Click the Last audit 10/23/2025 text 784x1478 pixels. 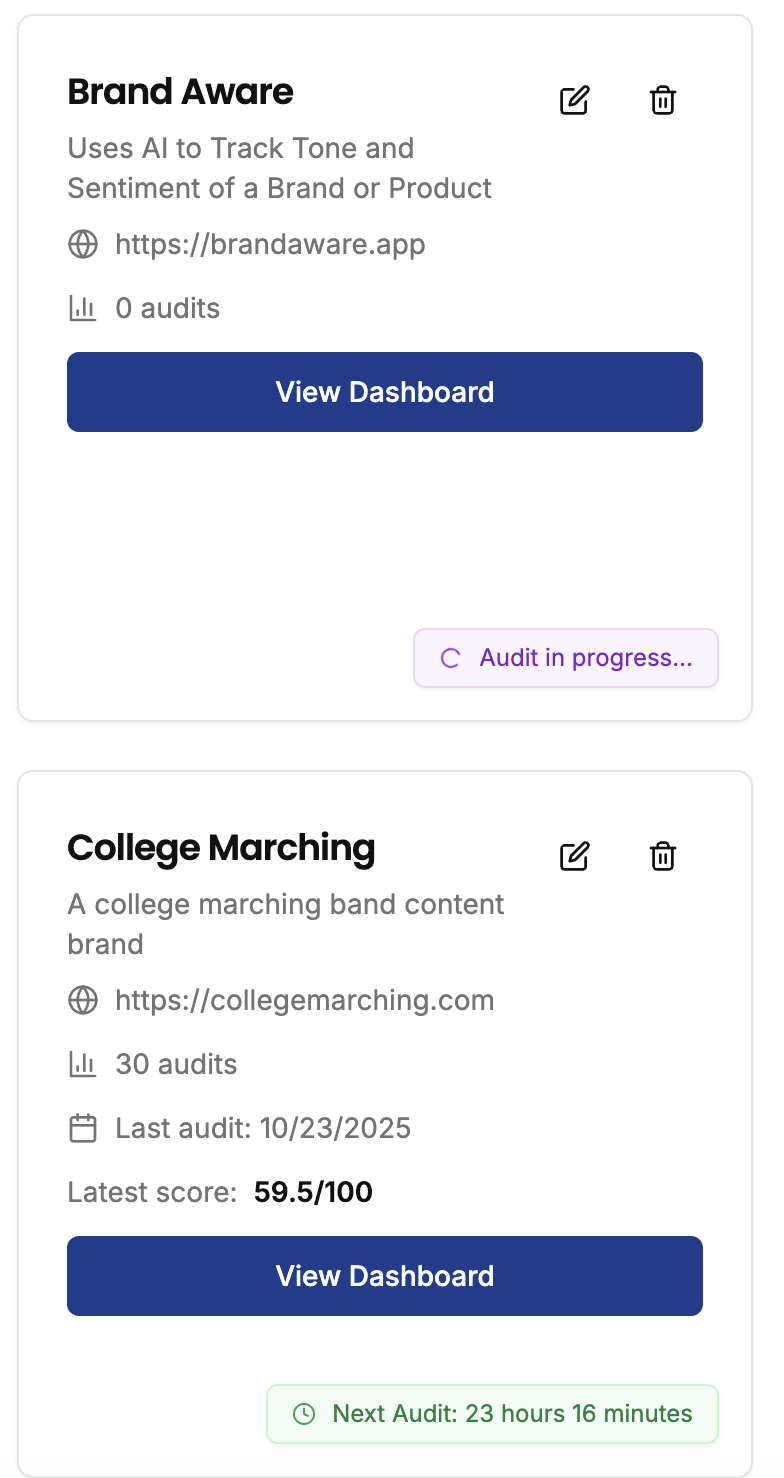(x=263, y=1129)
